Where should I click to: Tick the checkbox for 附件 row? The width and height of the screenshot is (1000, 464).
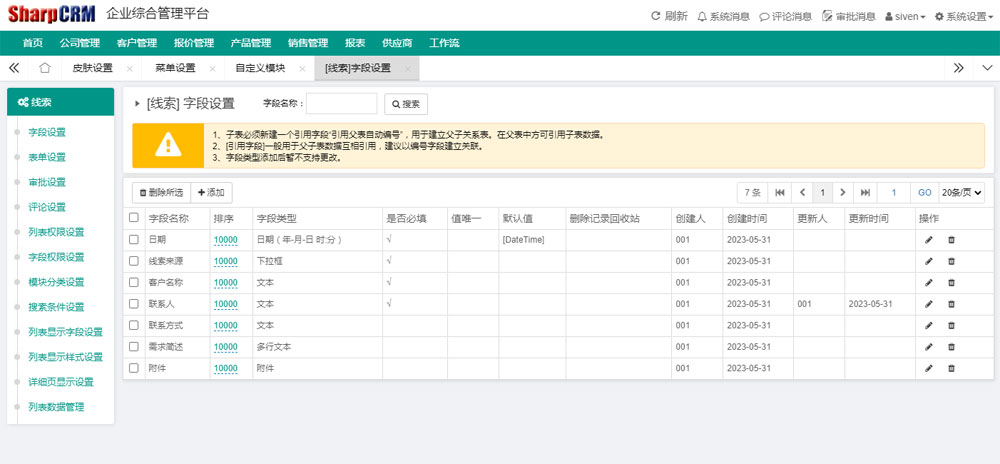[x=134, y=368]
